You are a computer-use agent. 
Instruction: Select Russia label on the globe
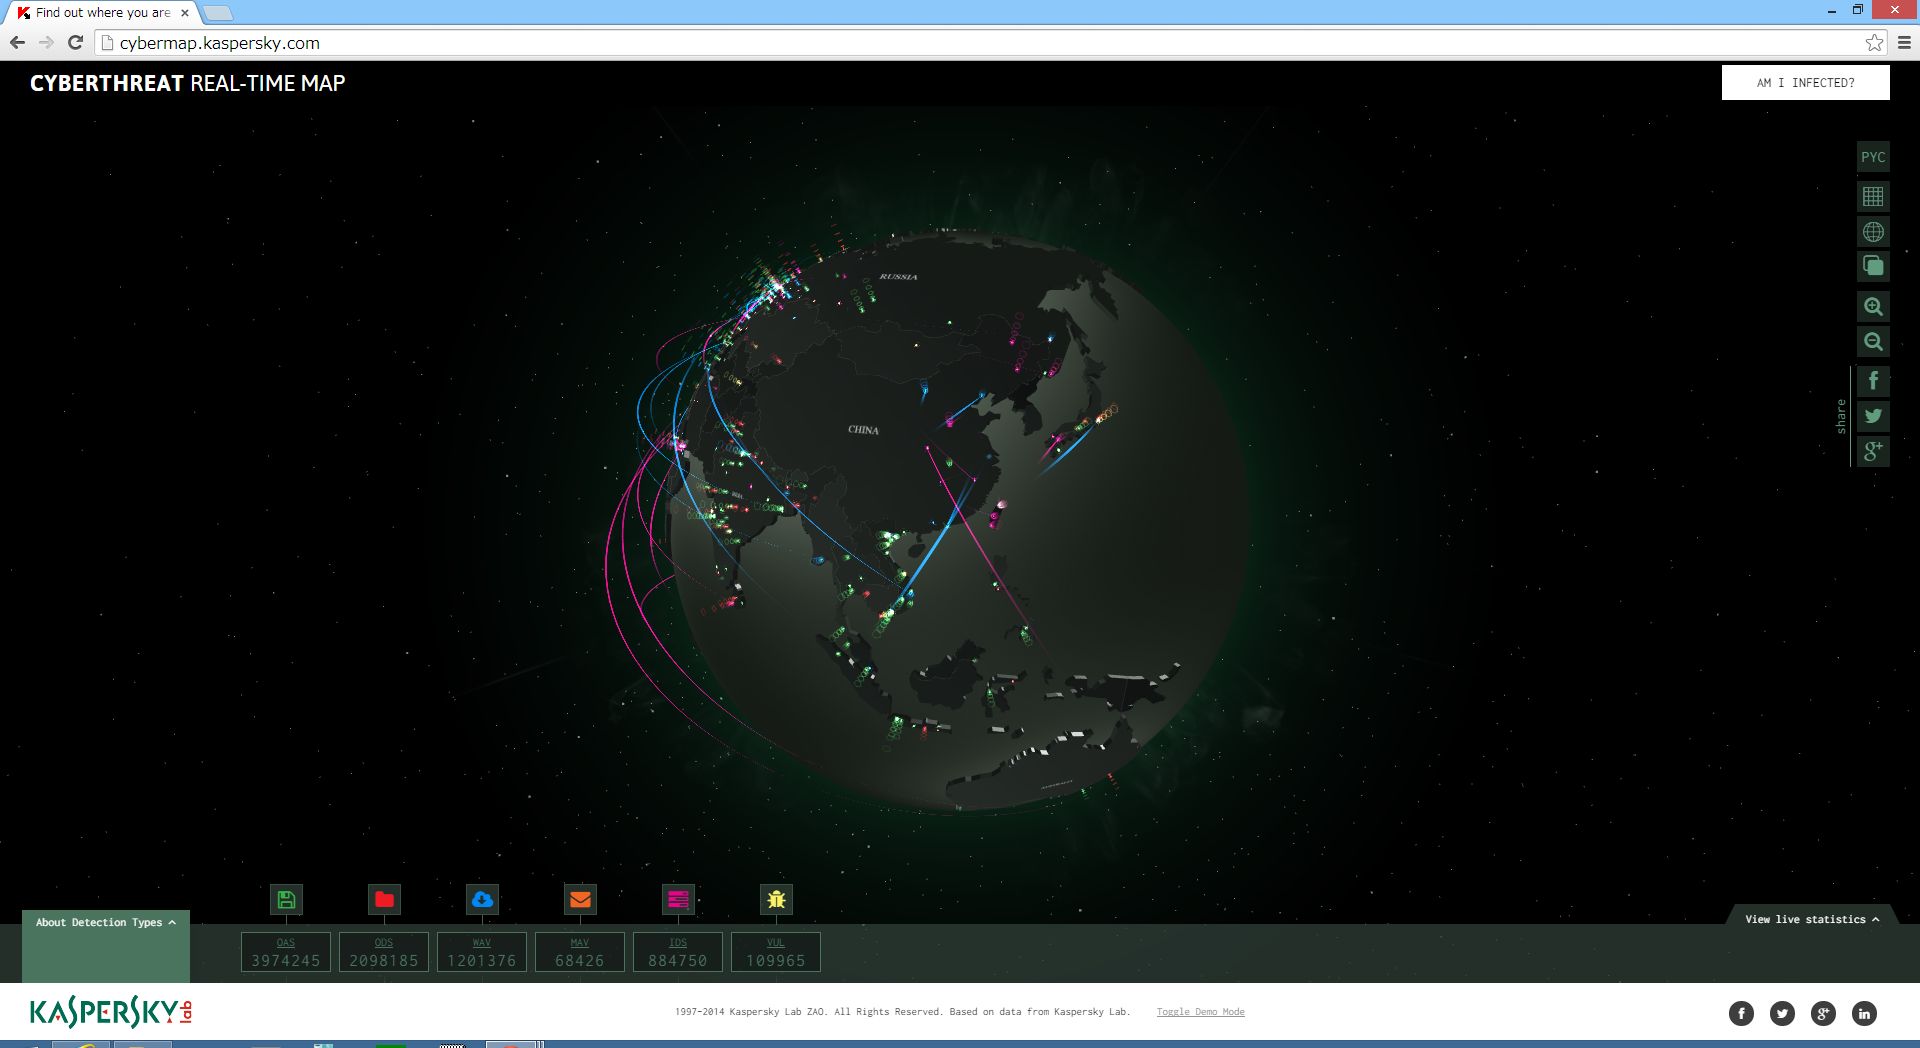(x=898, y=276)
